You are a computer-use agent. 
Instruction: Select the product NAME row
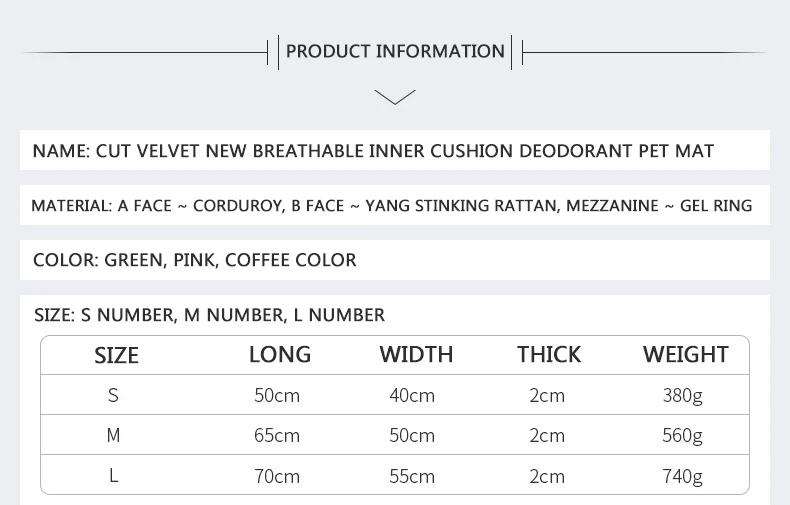pyautogui.click(x=395, y=150)
